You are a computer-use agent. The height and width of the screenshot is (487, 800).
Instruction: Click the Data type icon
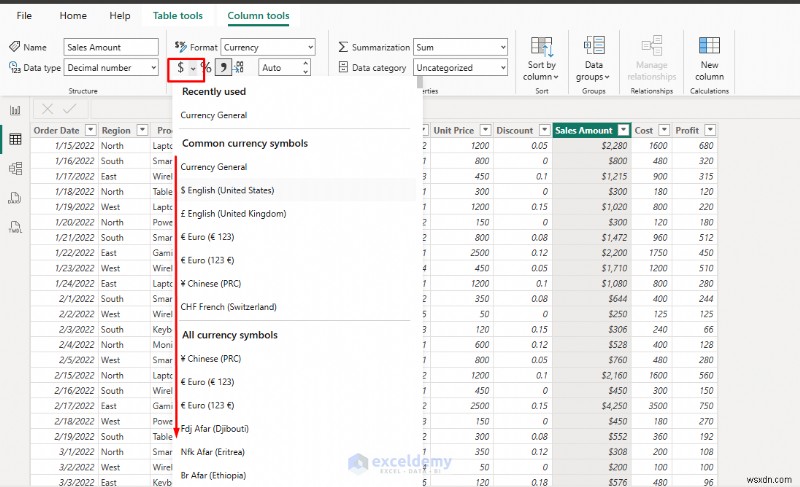click(x=15, y=67)
